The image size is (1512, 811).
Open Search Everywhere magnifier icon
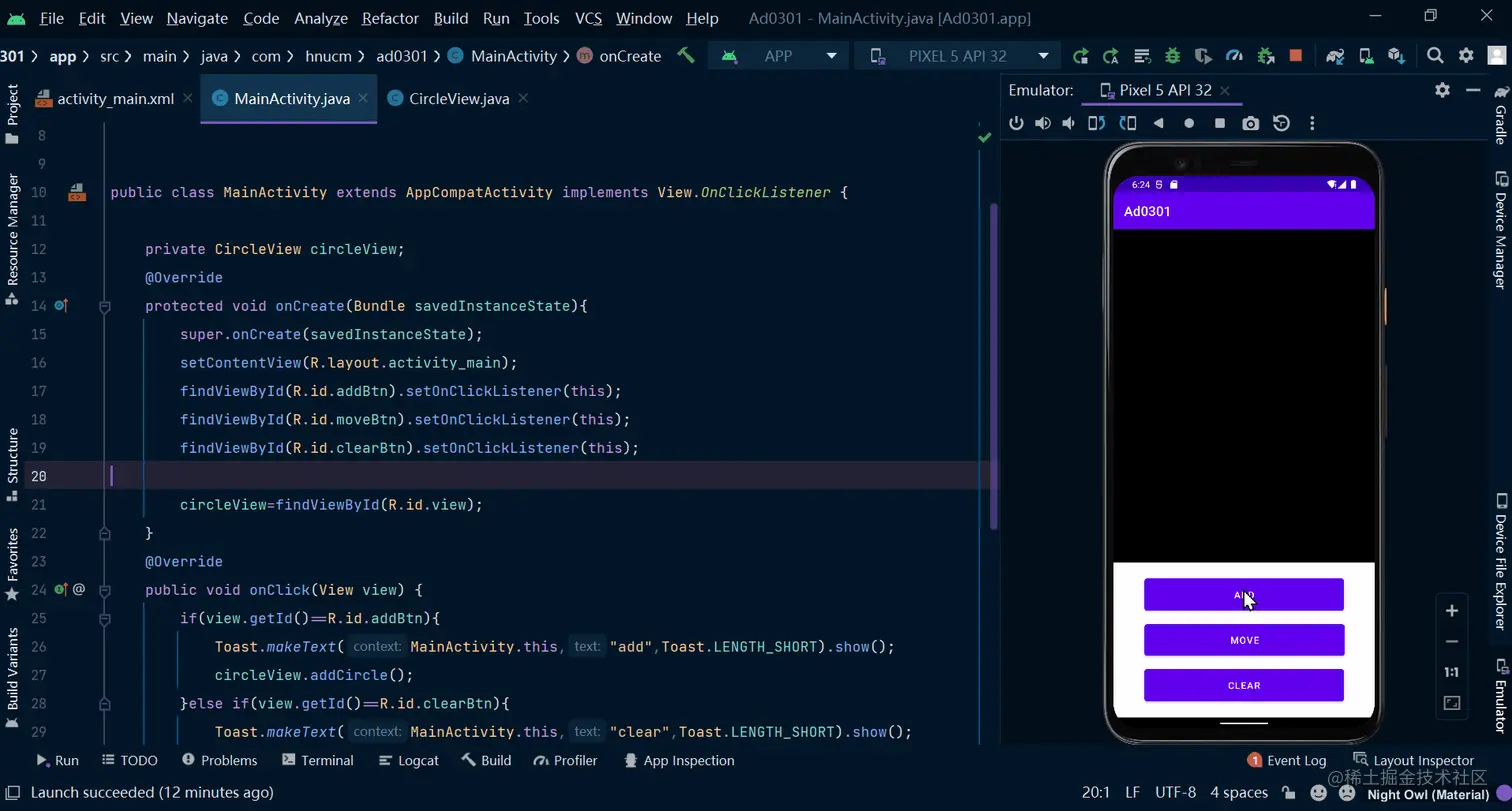pos(1435,56)
